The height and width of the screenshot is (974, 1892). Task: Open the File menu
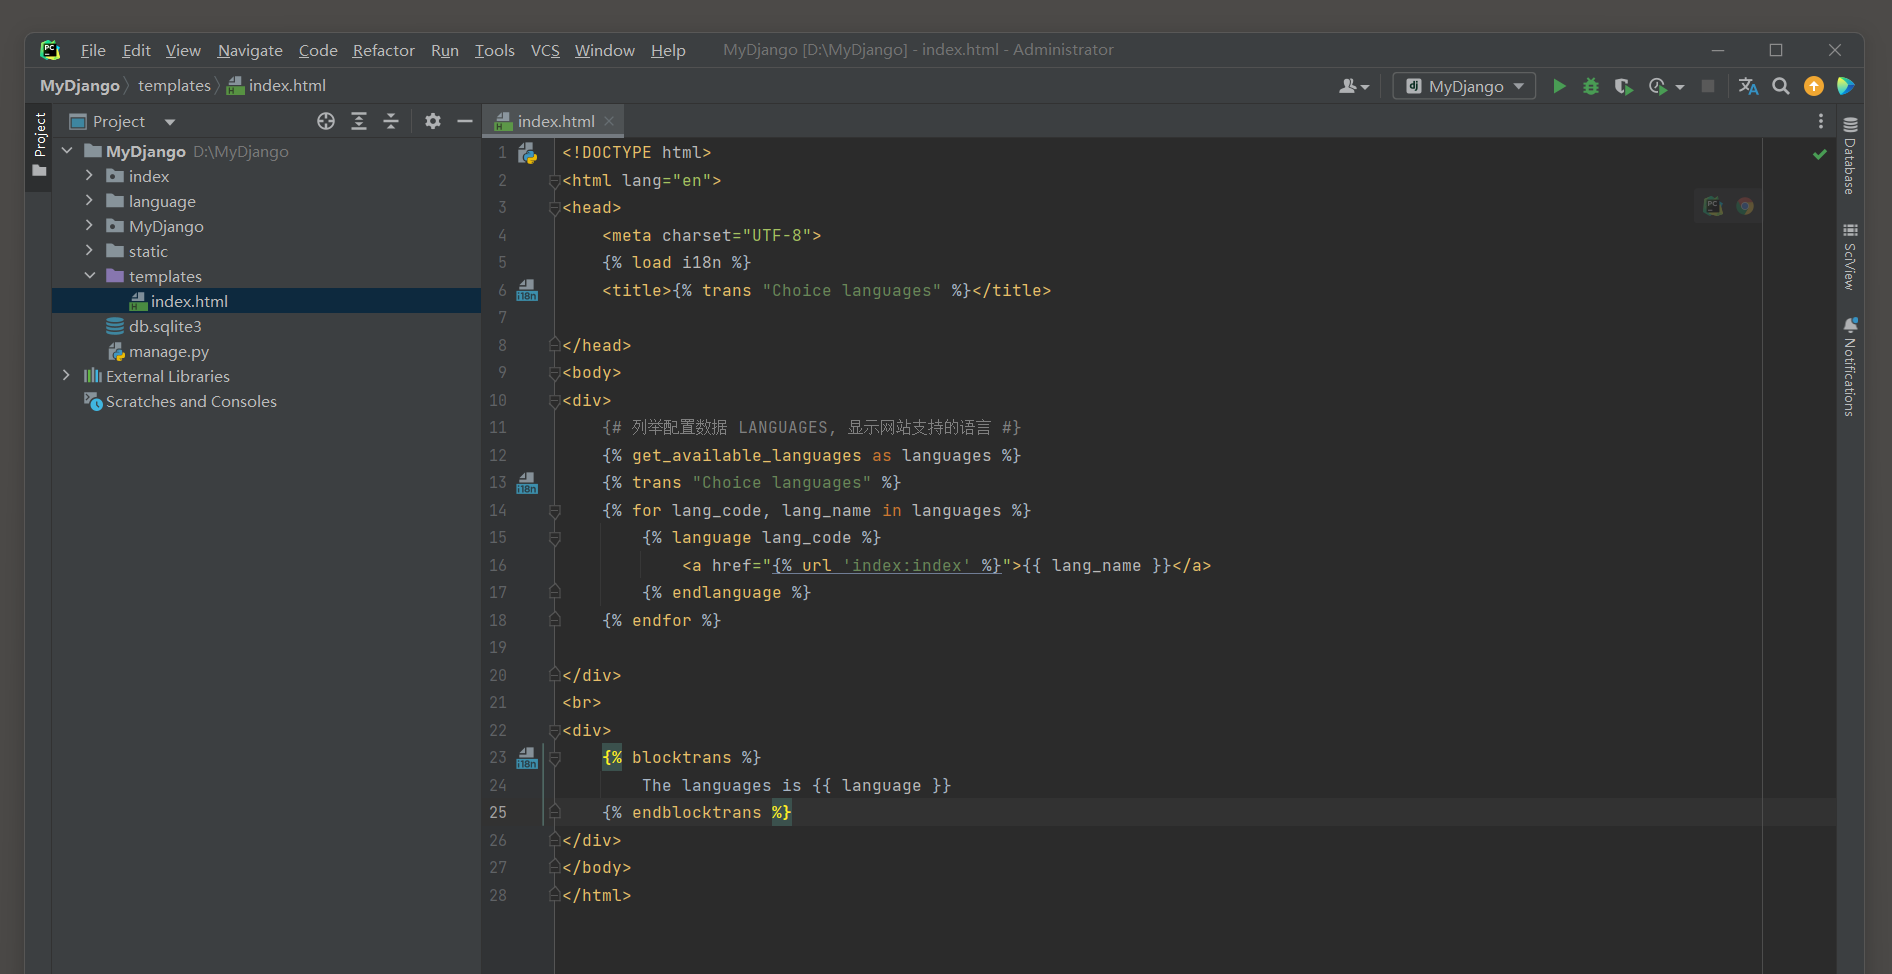pyautogui.click(x=93, y=50)
